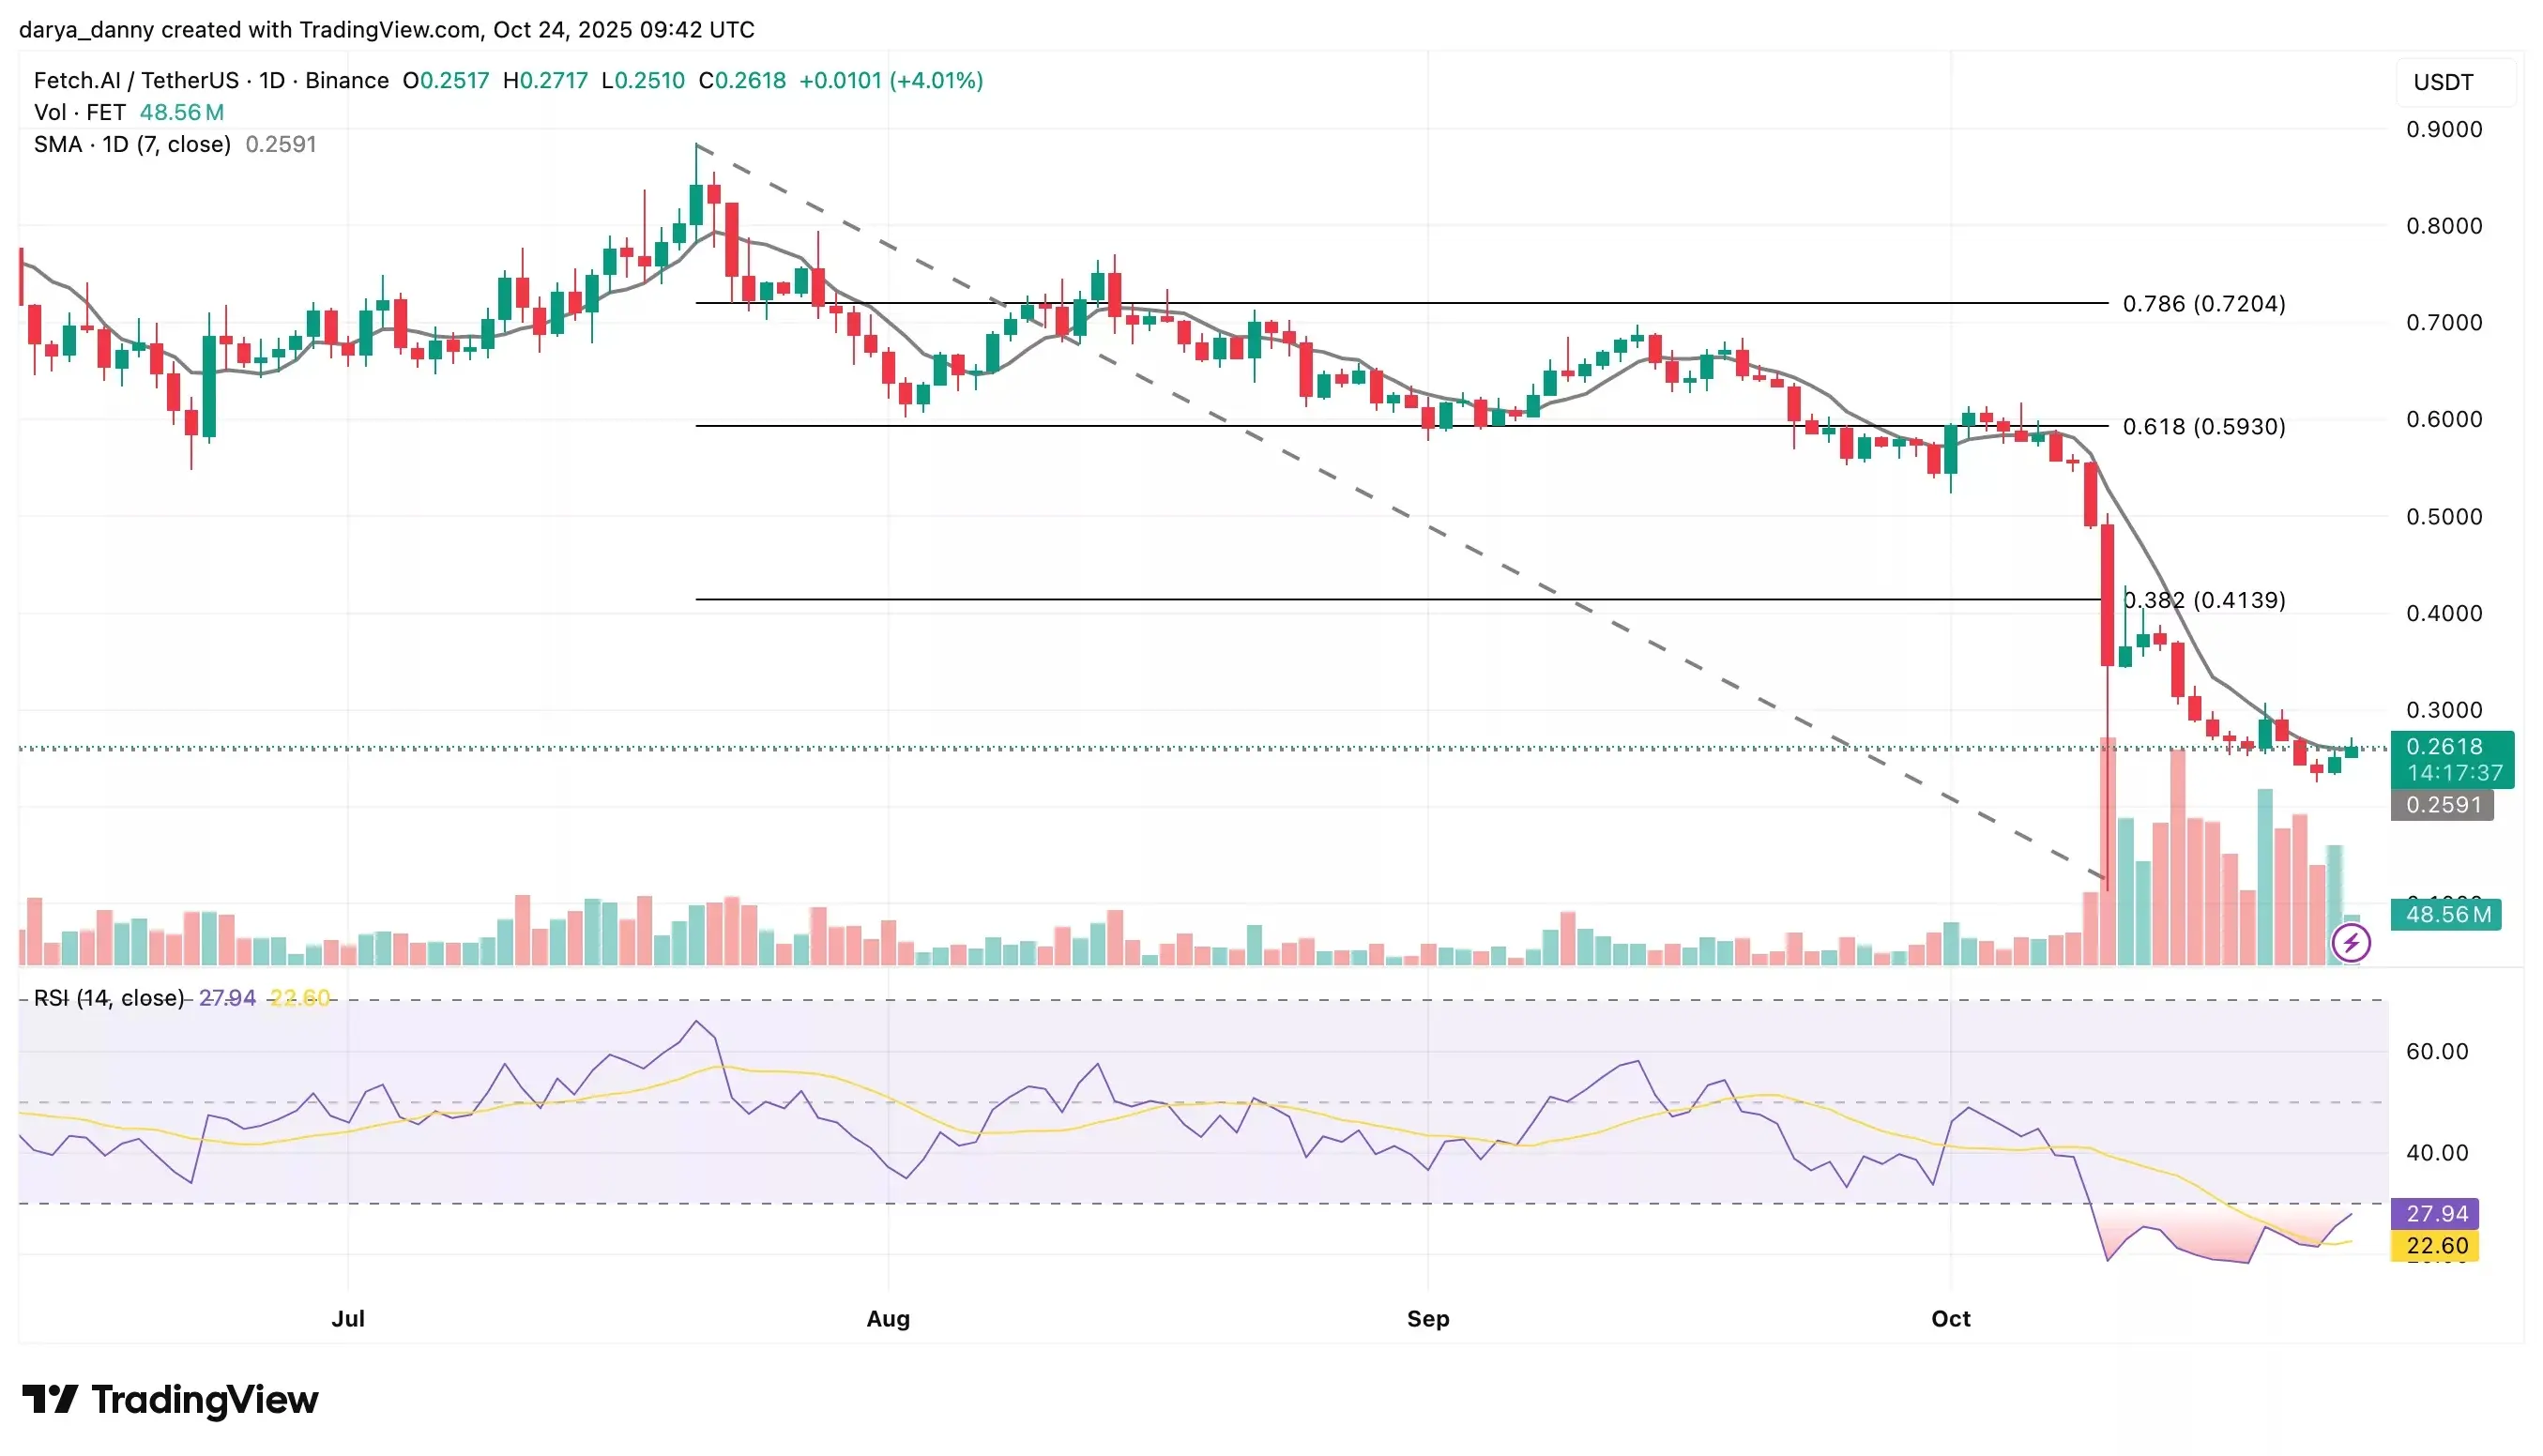The width and height of the screenshot is (2543, 1456).
Task: Click the 60.00 level on the RSI axis
Action: point(2436,1051)
